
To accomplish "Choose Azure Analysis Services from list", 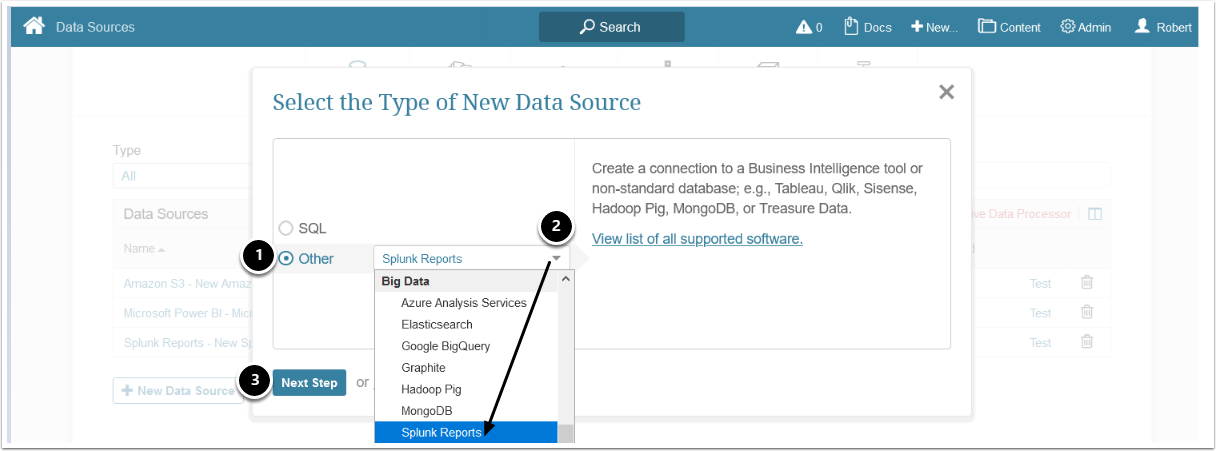I will pos(464,303).
